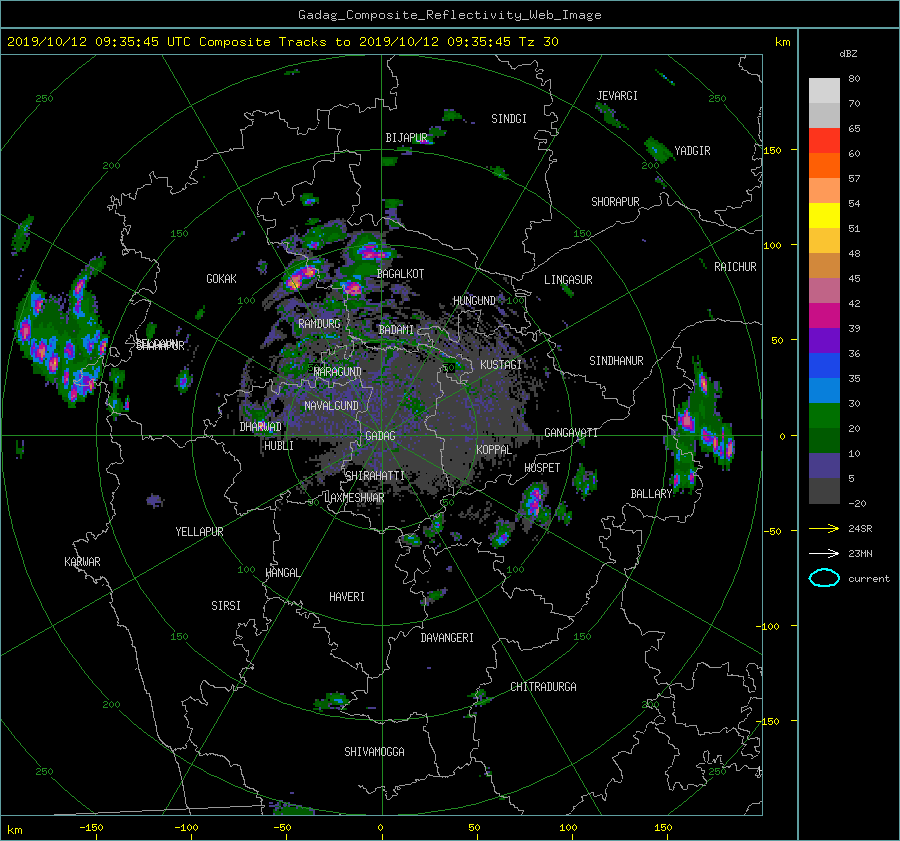The height and width of the screenshot is (841, 900).
Task: Select the KARWAR coastal label
Action: coord(82,562)
